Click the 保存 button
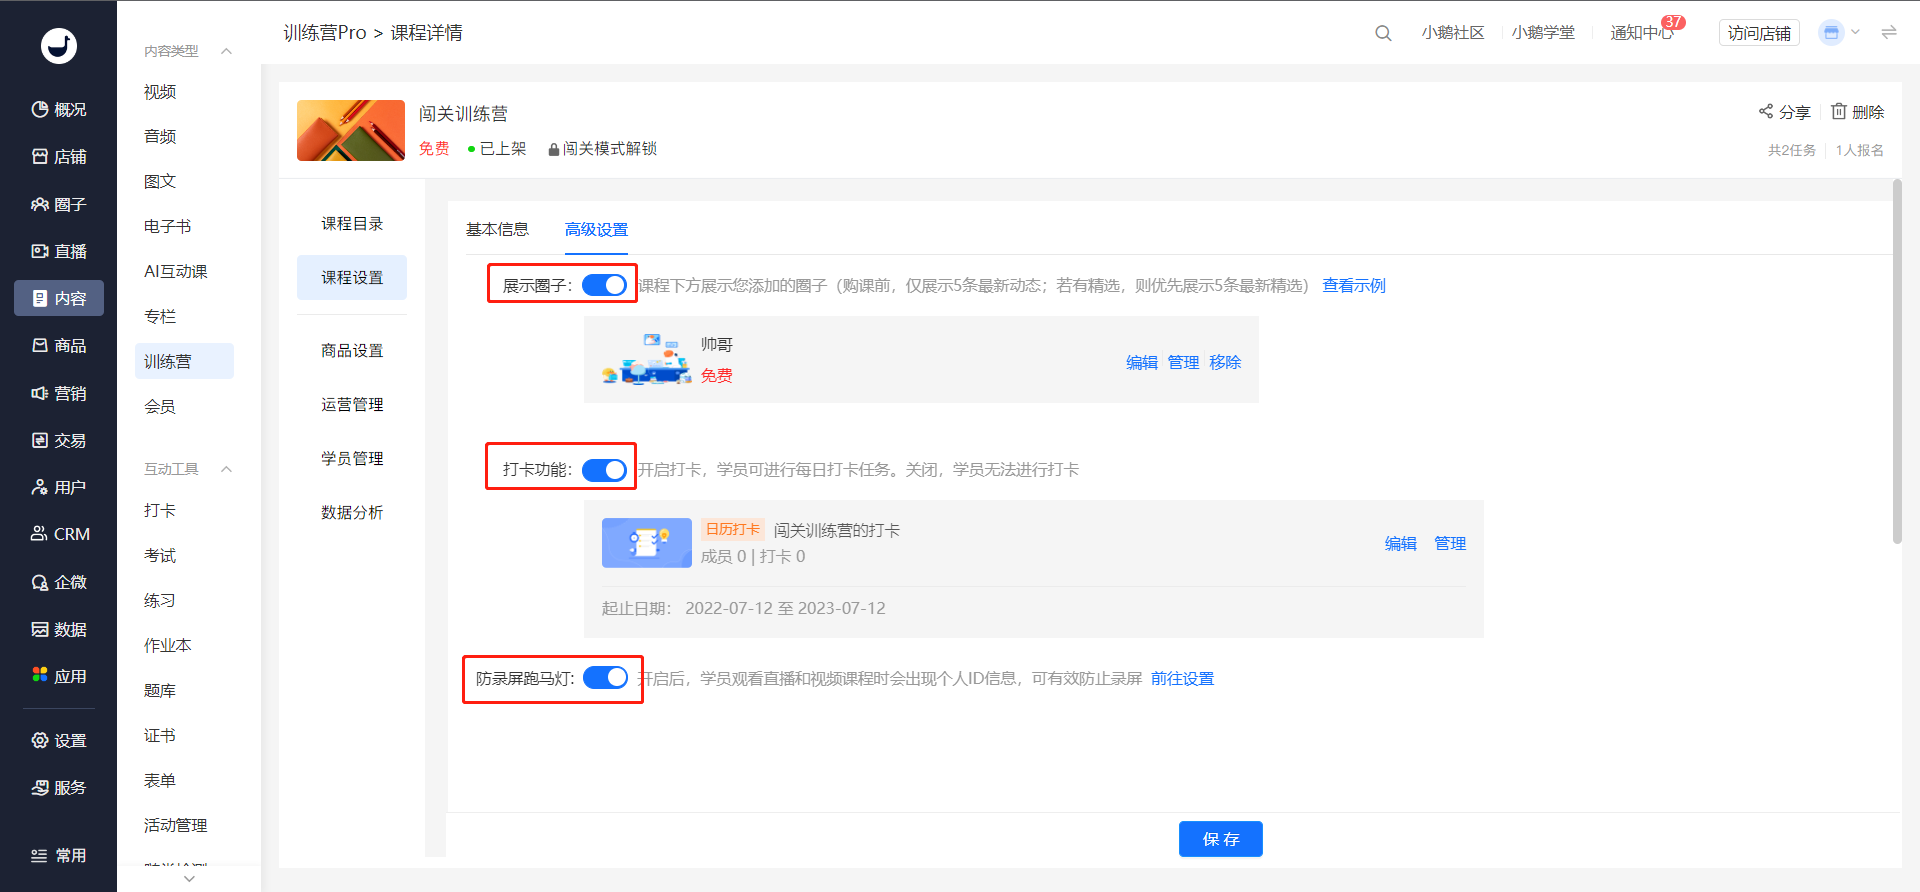The width and height of the screenshot is (1920, 892). pos(1220,839)
